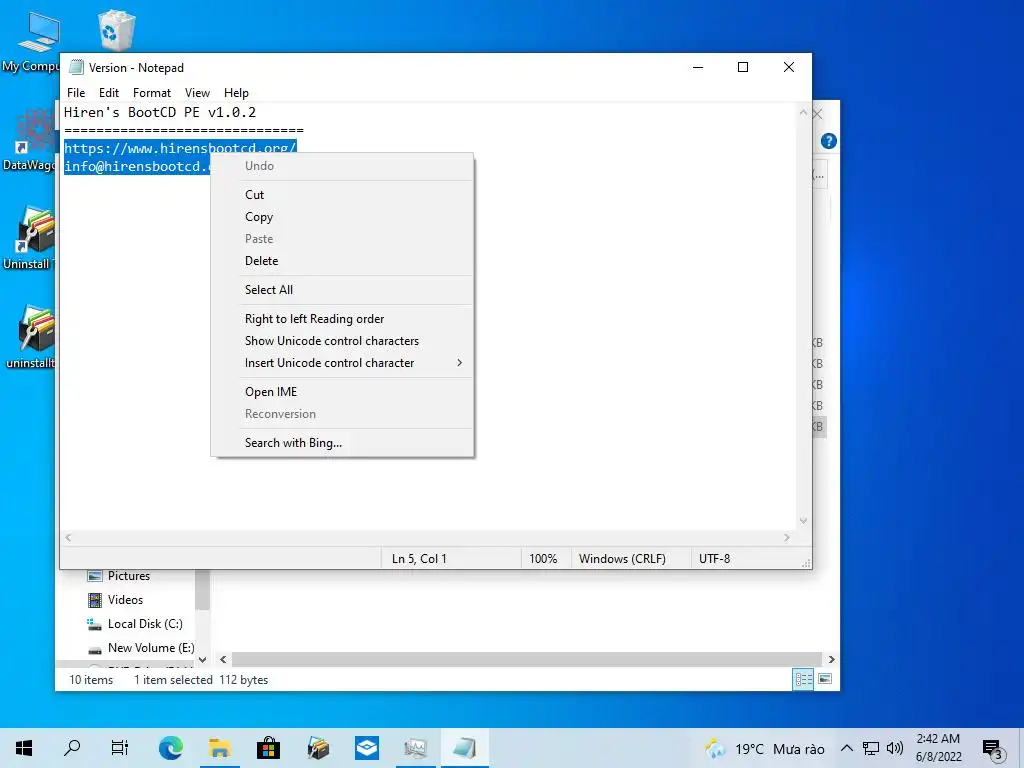
Task: Switch to Notepad taskbar icon
Action: point(464,748)
